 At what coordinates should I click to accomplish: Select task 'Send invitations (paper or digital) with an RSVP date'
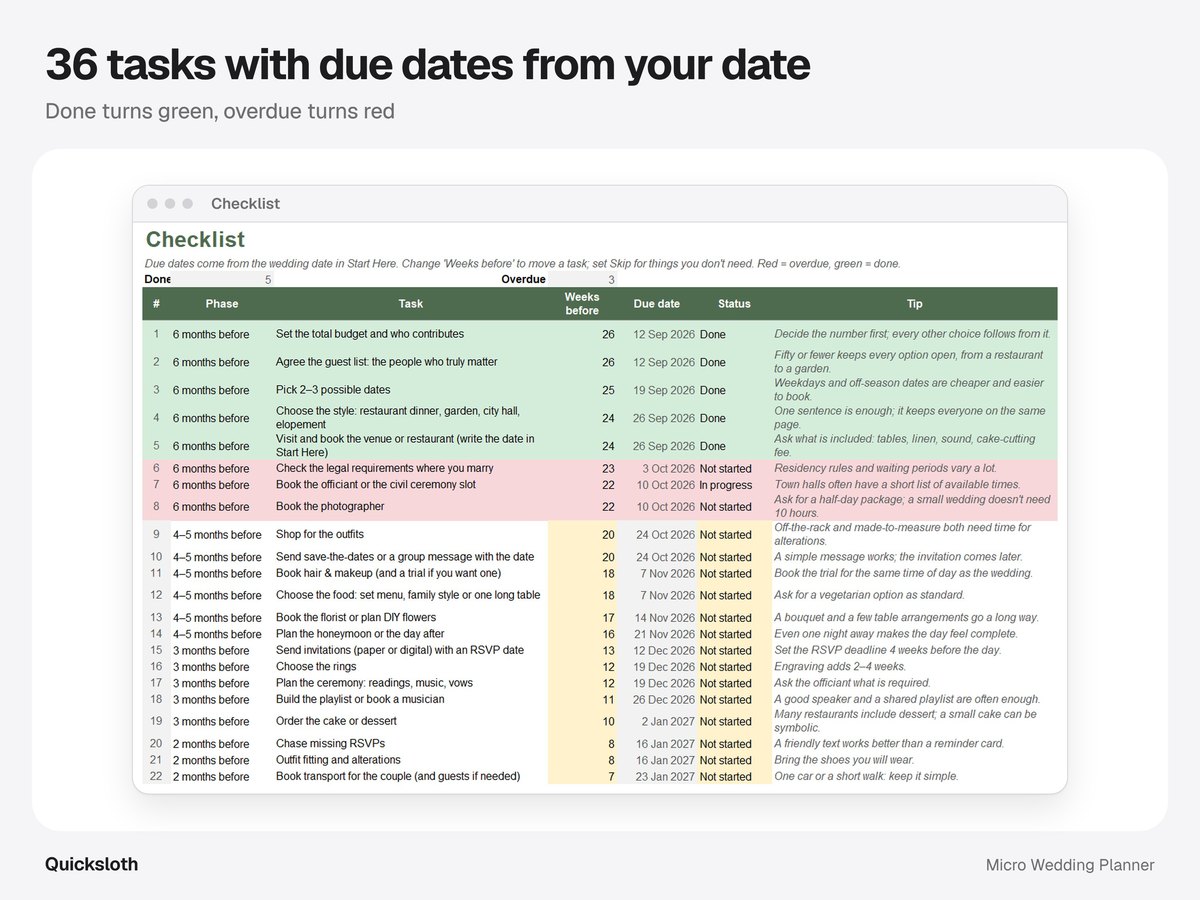tap(400, 651)
